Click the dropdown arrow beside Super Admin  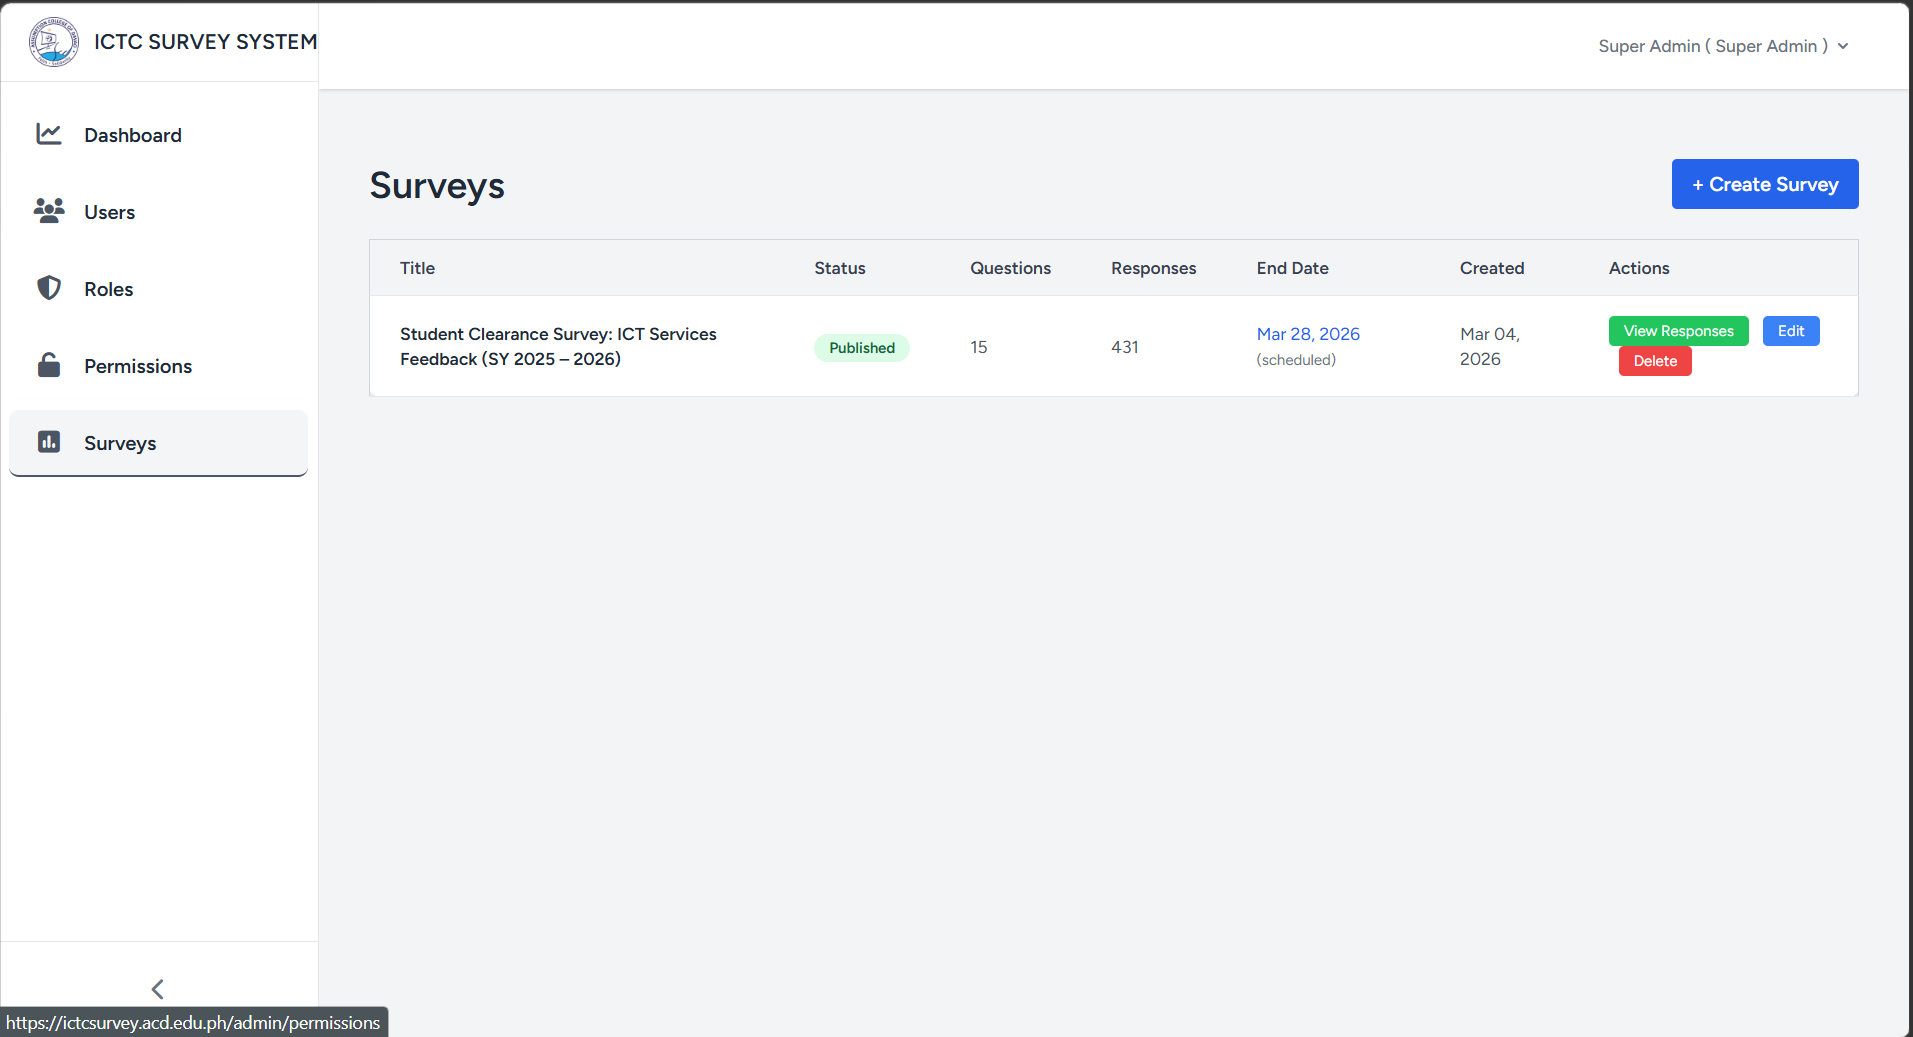click(x=1843, y=47)
